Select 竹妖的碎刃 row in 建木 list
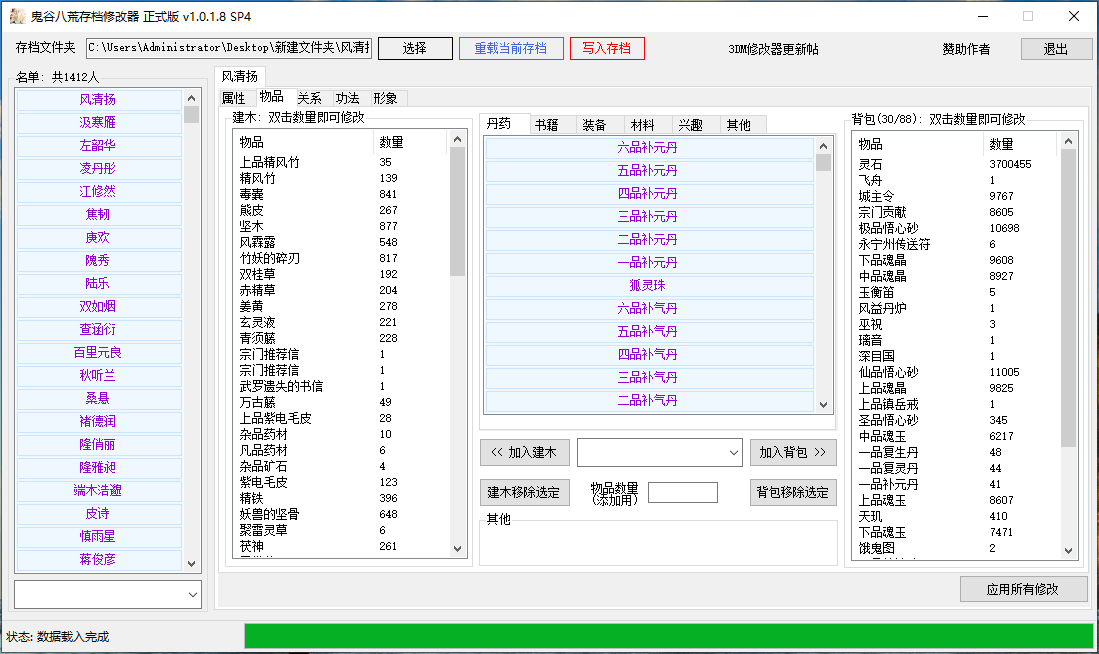1099x654 pixels. point(342,258)
